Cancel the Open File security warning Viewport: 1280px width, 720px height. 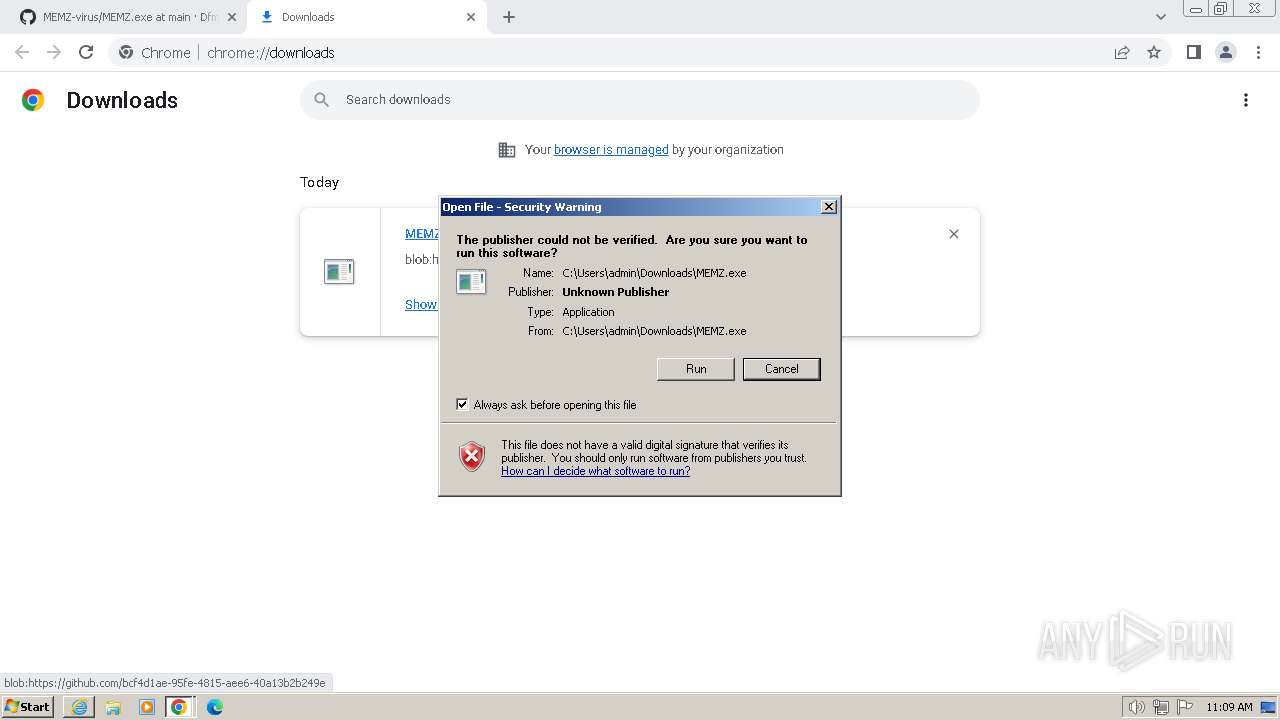tap(781, 369)
